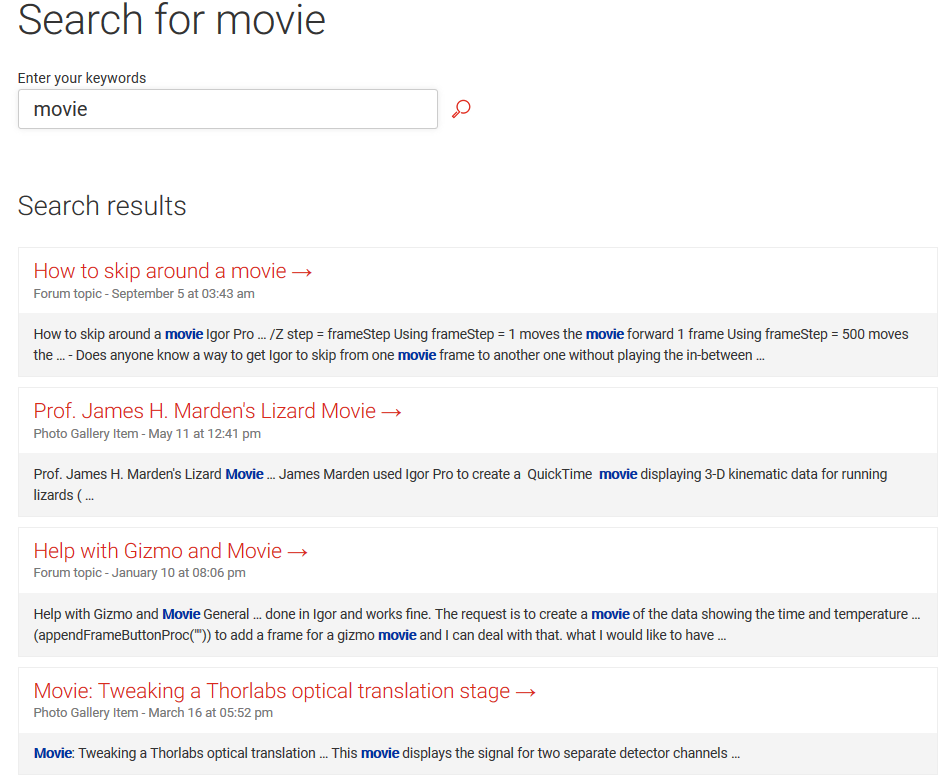Click the 'Search results' heading
Screen dimensions: 952x775
coord(102,206)
